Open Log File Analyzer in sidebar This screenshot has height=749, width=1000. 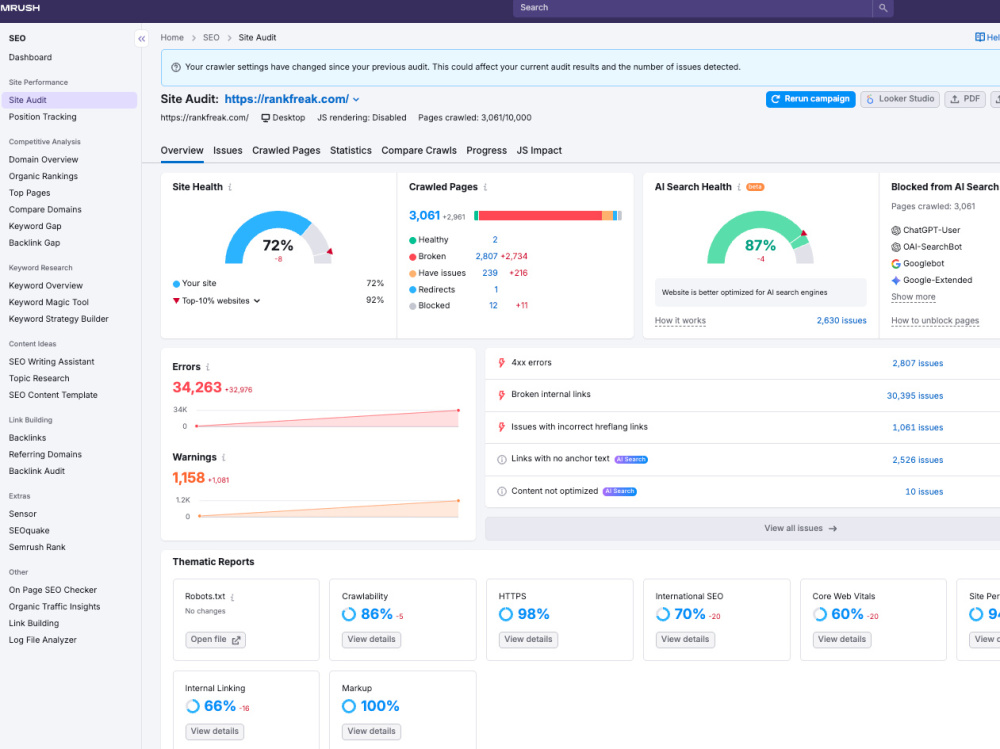(x=43, y=640)
